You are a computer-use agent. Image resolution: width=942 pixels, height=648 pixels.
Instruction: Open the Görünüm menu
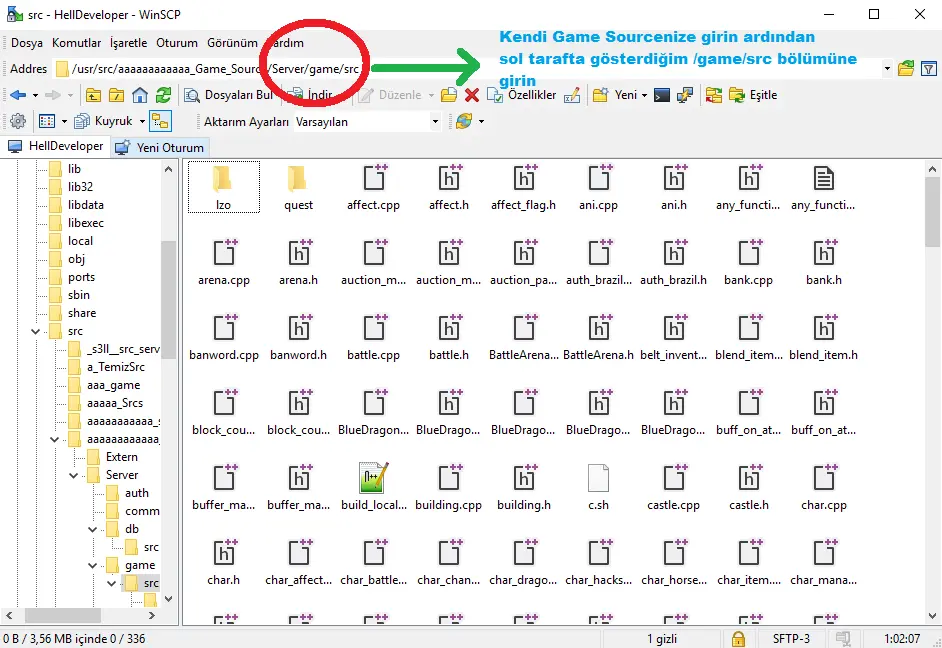click(x=232, y=43)
